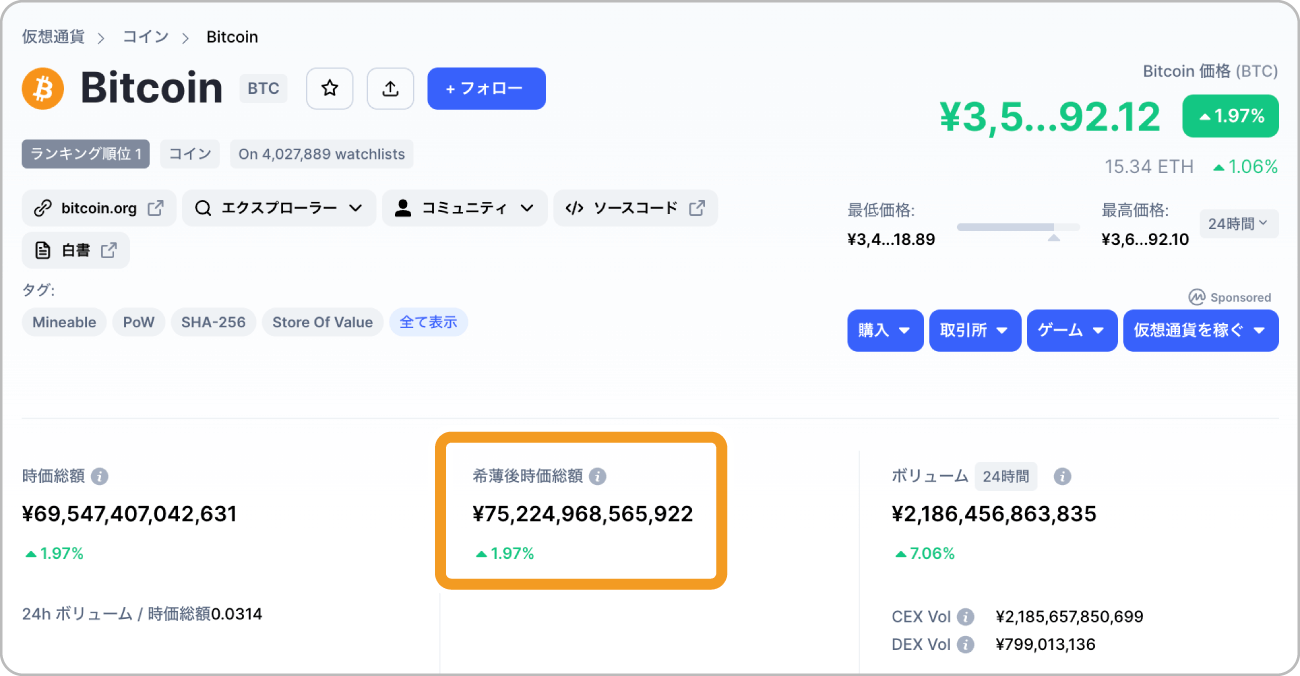Click the info icon next to 時価総額
Screen dimensions: 1300x676
(100, 476)
